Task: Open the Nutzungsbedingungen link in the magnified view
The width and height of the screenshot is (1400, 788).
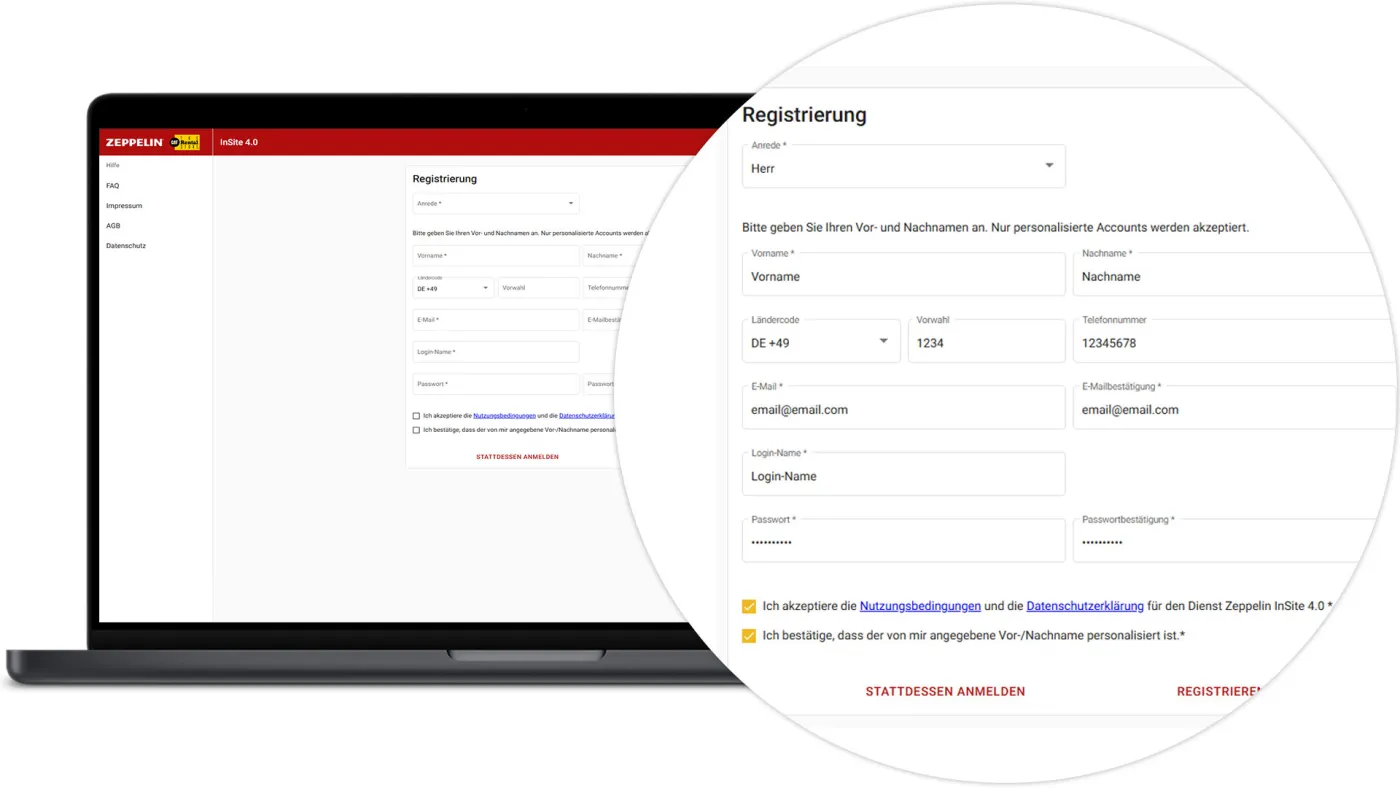Action: [x=920, y=606]
